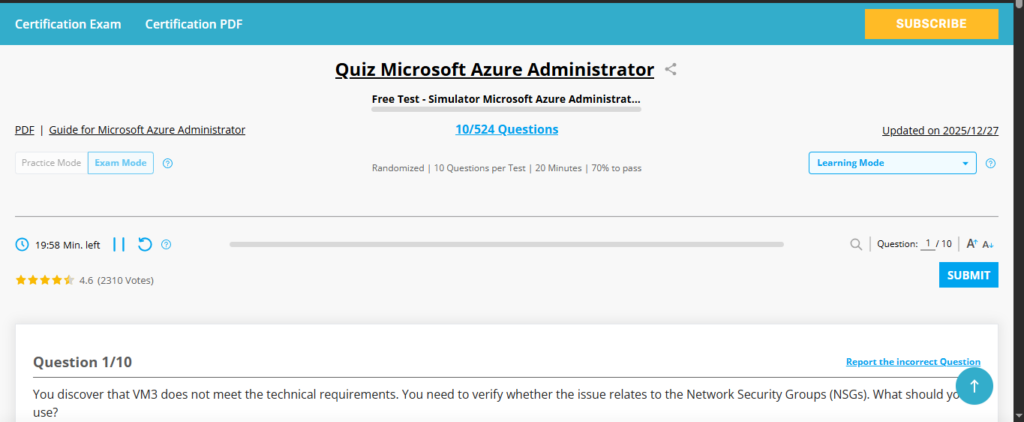Expand the Learning Mode dropdown
1024x422 pixels.
point(892,163)
